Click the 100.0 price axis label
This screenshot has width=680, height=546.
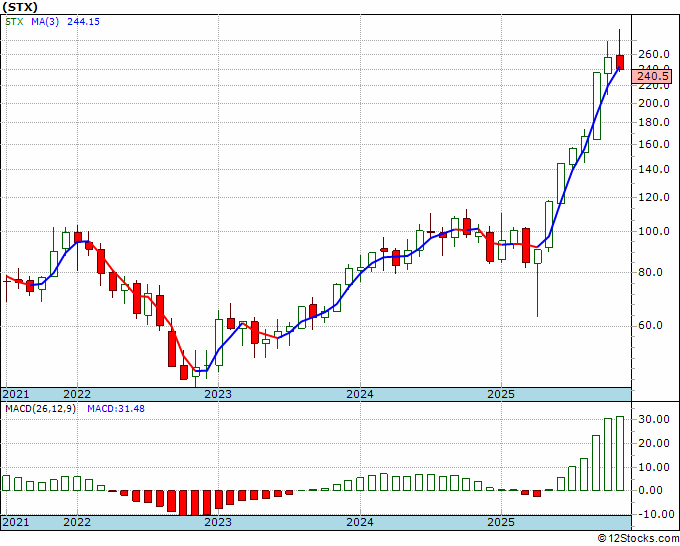pos(652,232)
